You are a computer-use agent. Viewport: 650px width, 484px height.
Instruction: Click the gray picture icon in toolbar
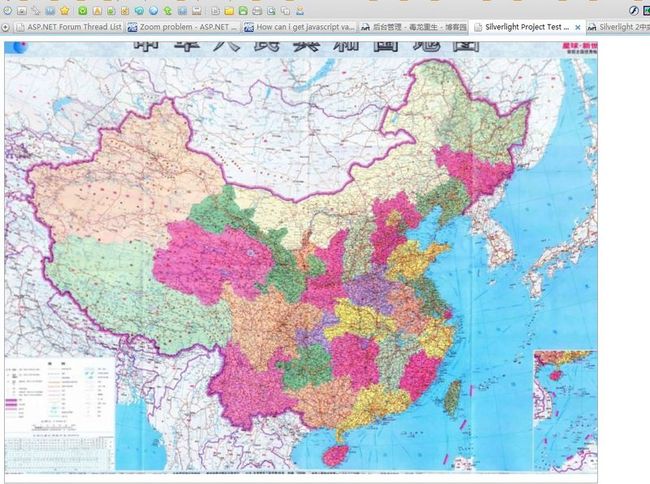point(22,11)
